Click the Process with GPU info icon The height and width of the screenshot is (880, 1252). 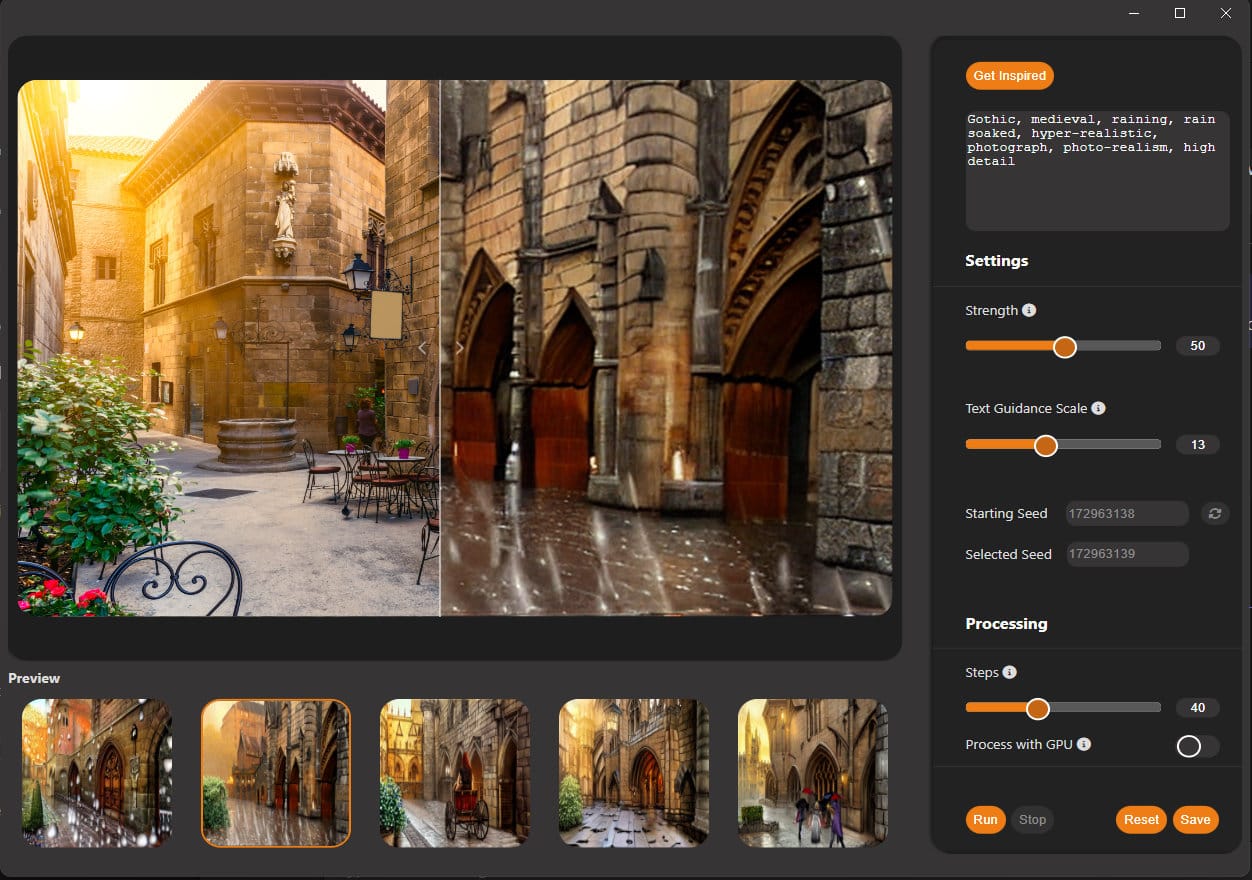click(x=1084, y=744)
